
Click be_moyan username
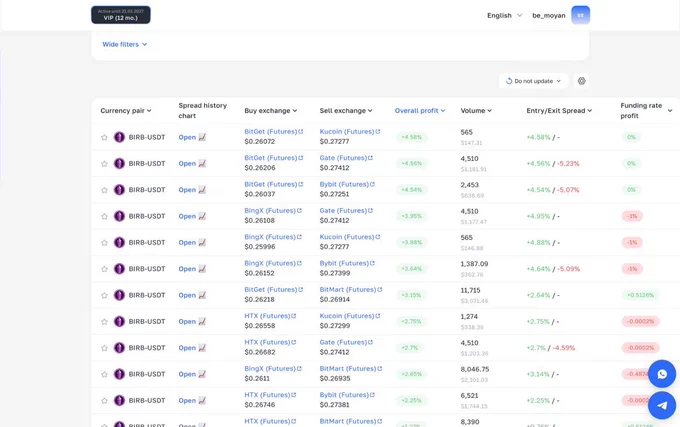549,15
